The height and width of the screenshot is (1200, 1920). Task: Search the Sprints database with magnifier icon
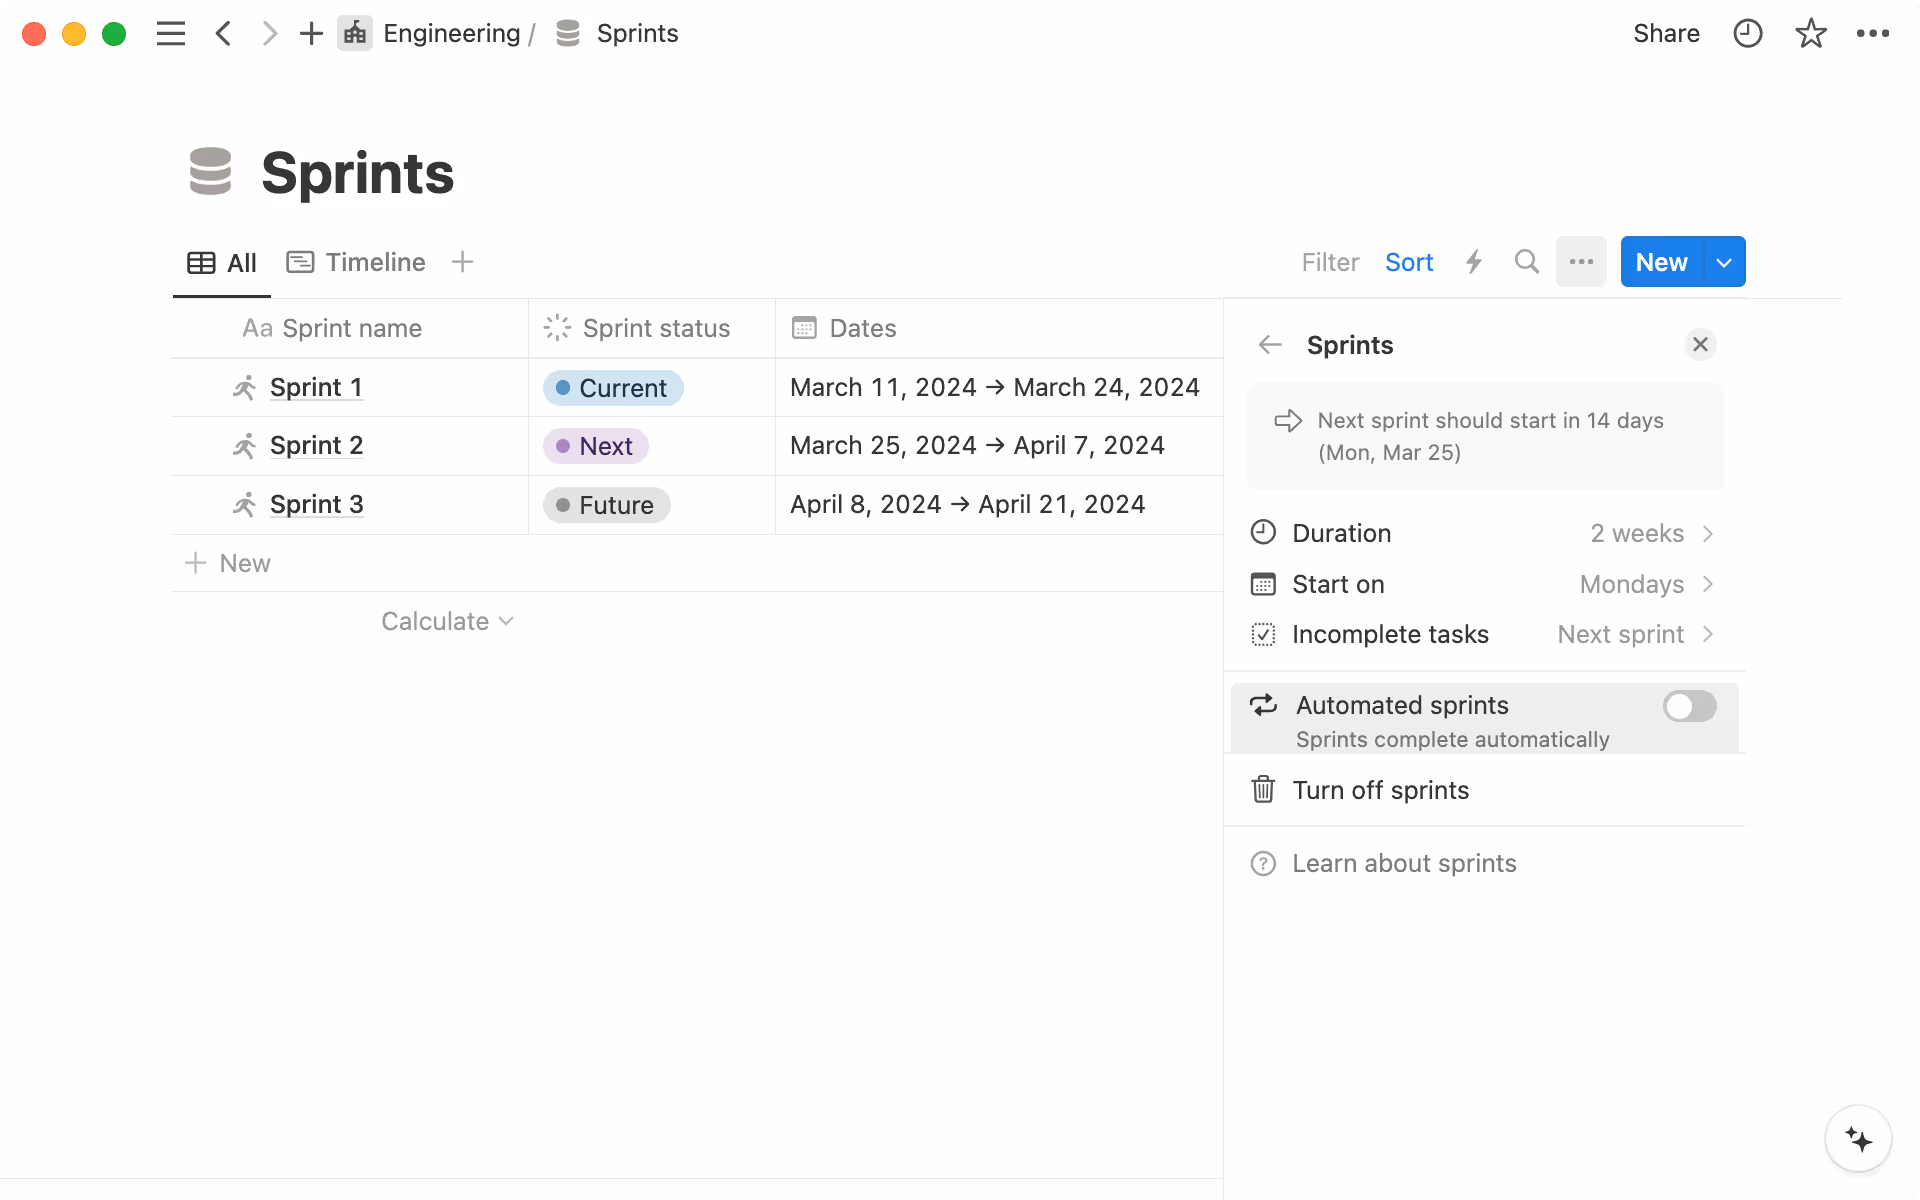pos(1526,262)
